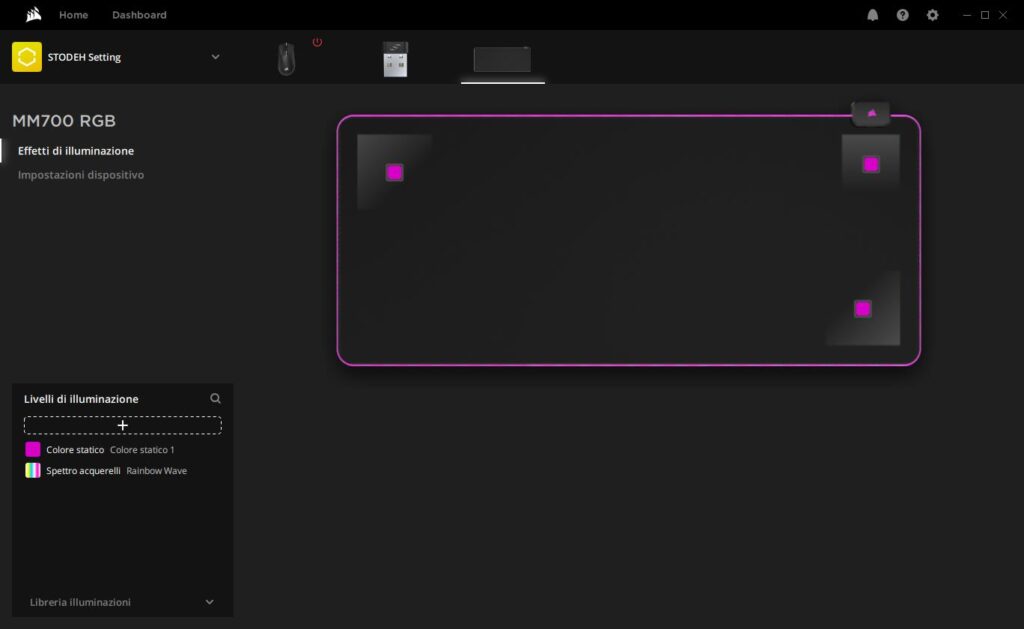Click the Corsair sails logo

click(33, 14)
